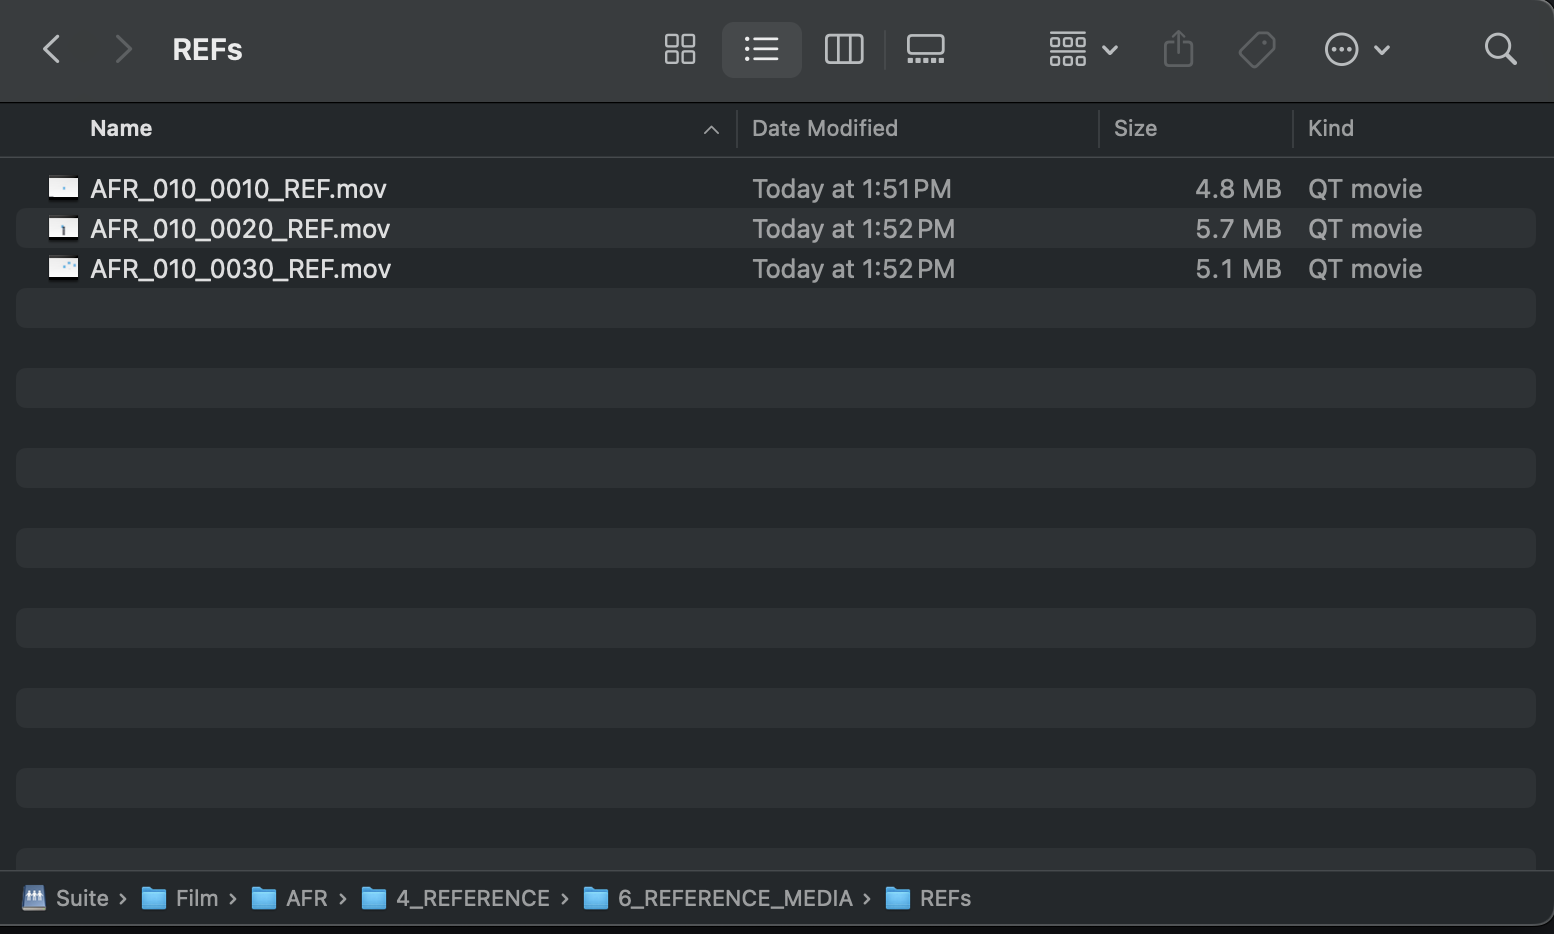1554x934 pixels.
Task: Click the forward navigation arrow
Action: pyautogui.click(x=123, y=49)
